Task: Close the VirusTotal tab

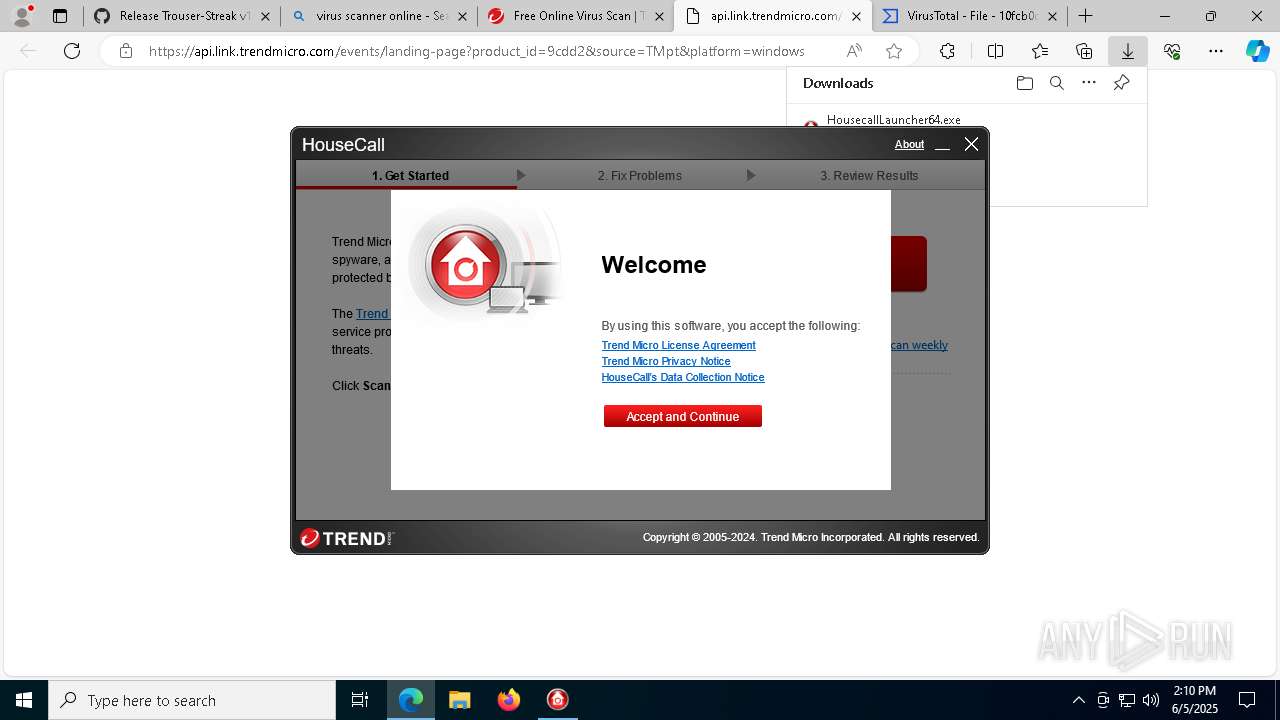Action: pos(1052,16)
